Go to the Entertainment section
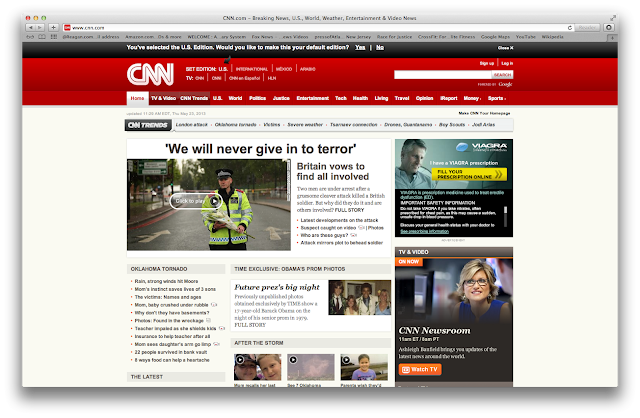The height and width of the screenshot is (418, 640). (x=312, y=98)
